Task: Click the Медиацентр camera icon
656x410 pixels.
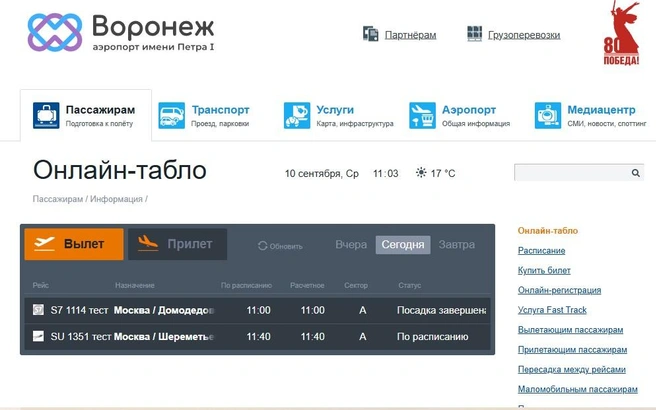Action: click(548, 115)
